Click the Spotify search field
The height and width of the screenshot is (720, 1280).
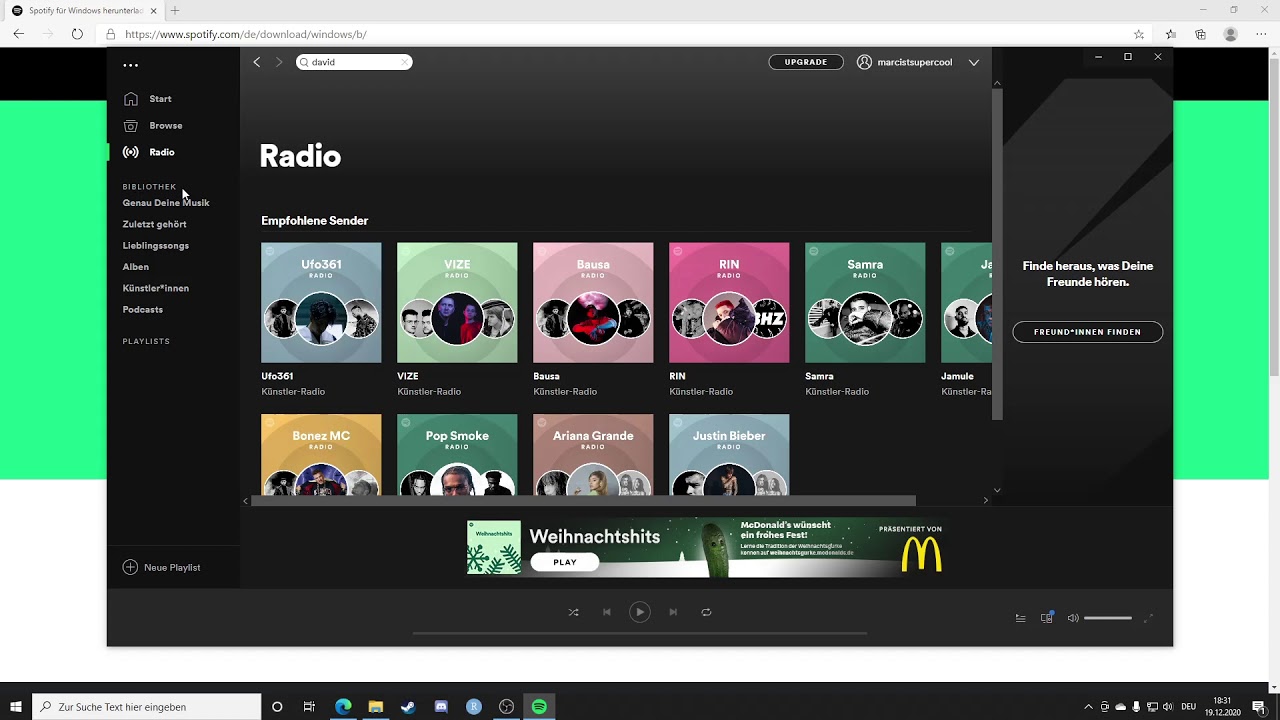click(353, 62)
